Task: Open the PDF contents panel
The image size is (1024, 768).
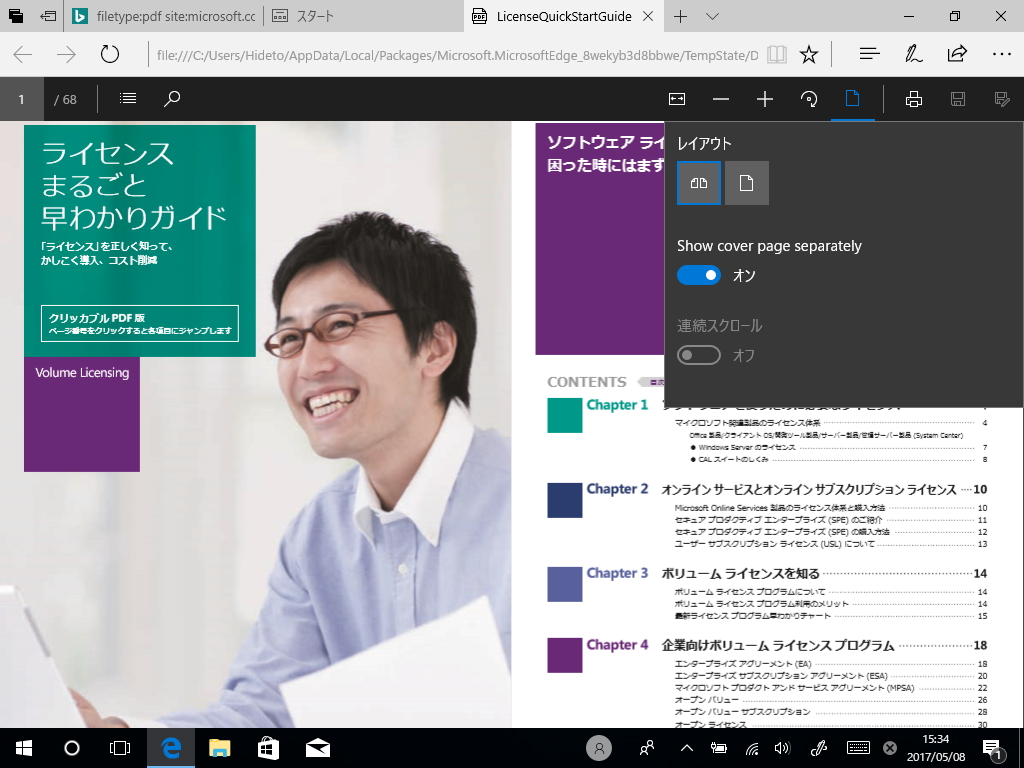Action: pos(127,99)
